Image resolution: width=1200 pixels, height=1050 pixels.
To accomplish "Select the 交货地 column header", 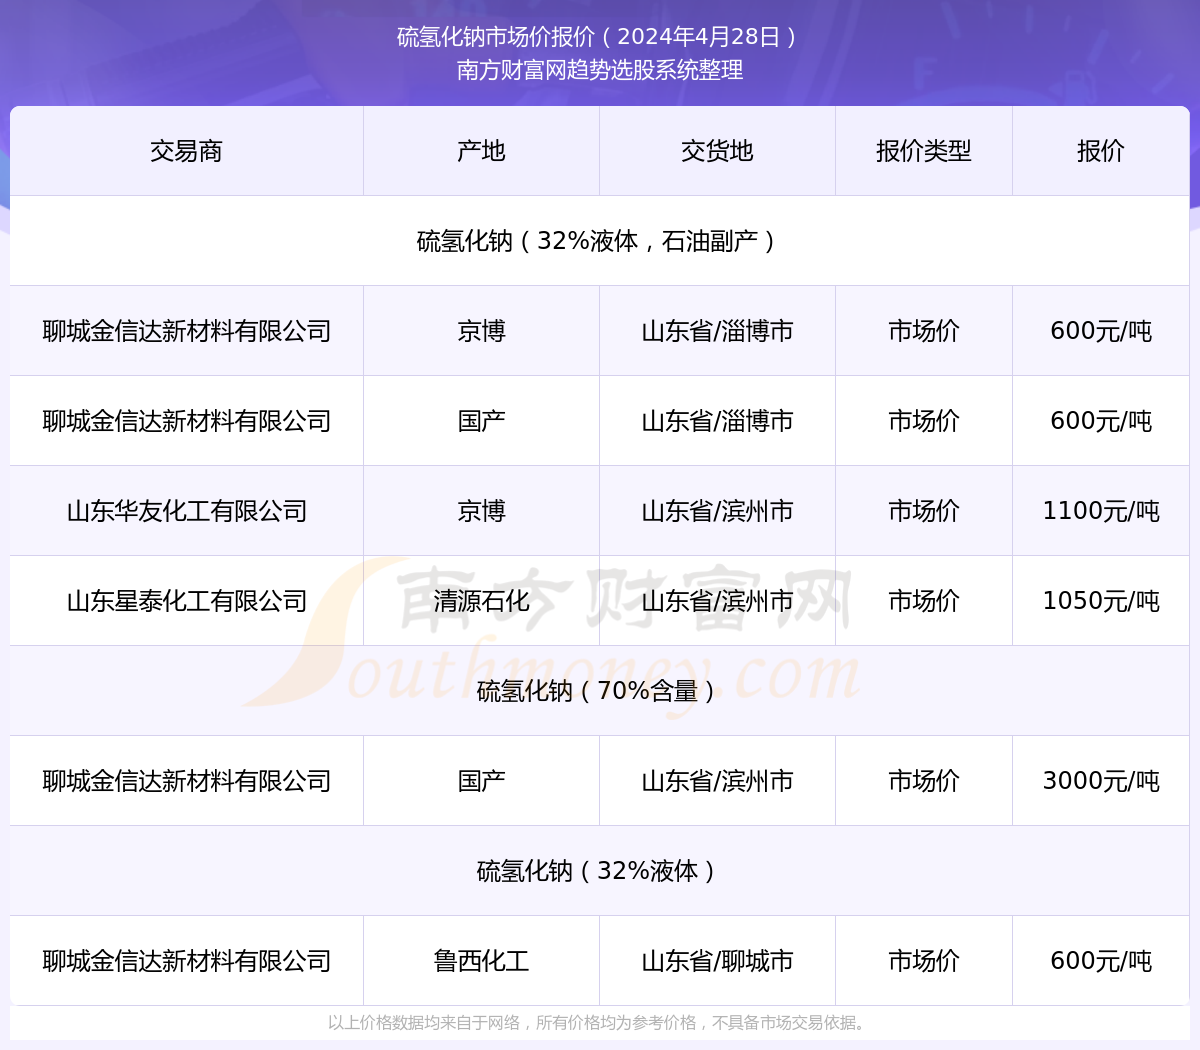I will click(x=717, y=151).
